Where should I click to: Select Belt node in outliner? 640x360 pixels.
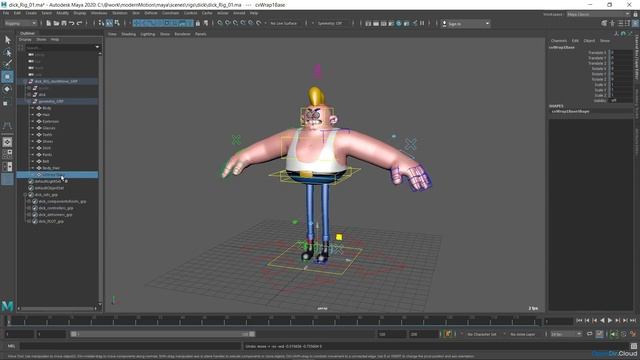pyautogui.click(x=46, y=161)
